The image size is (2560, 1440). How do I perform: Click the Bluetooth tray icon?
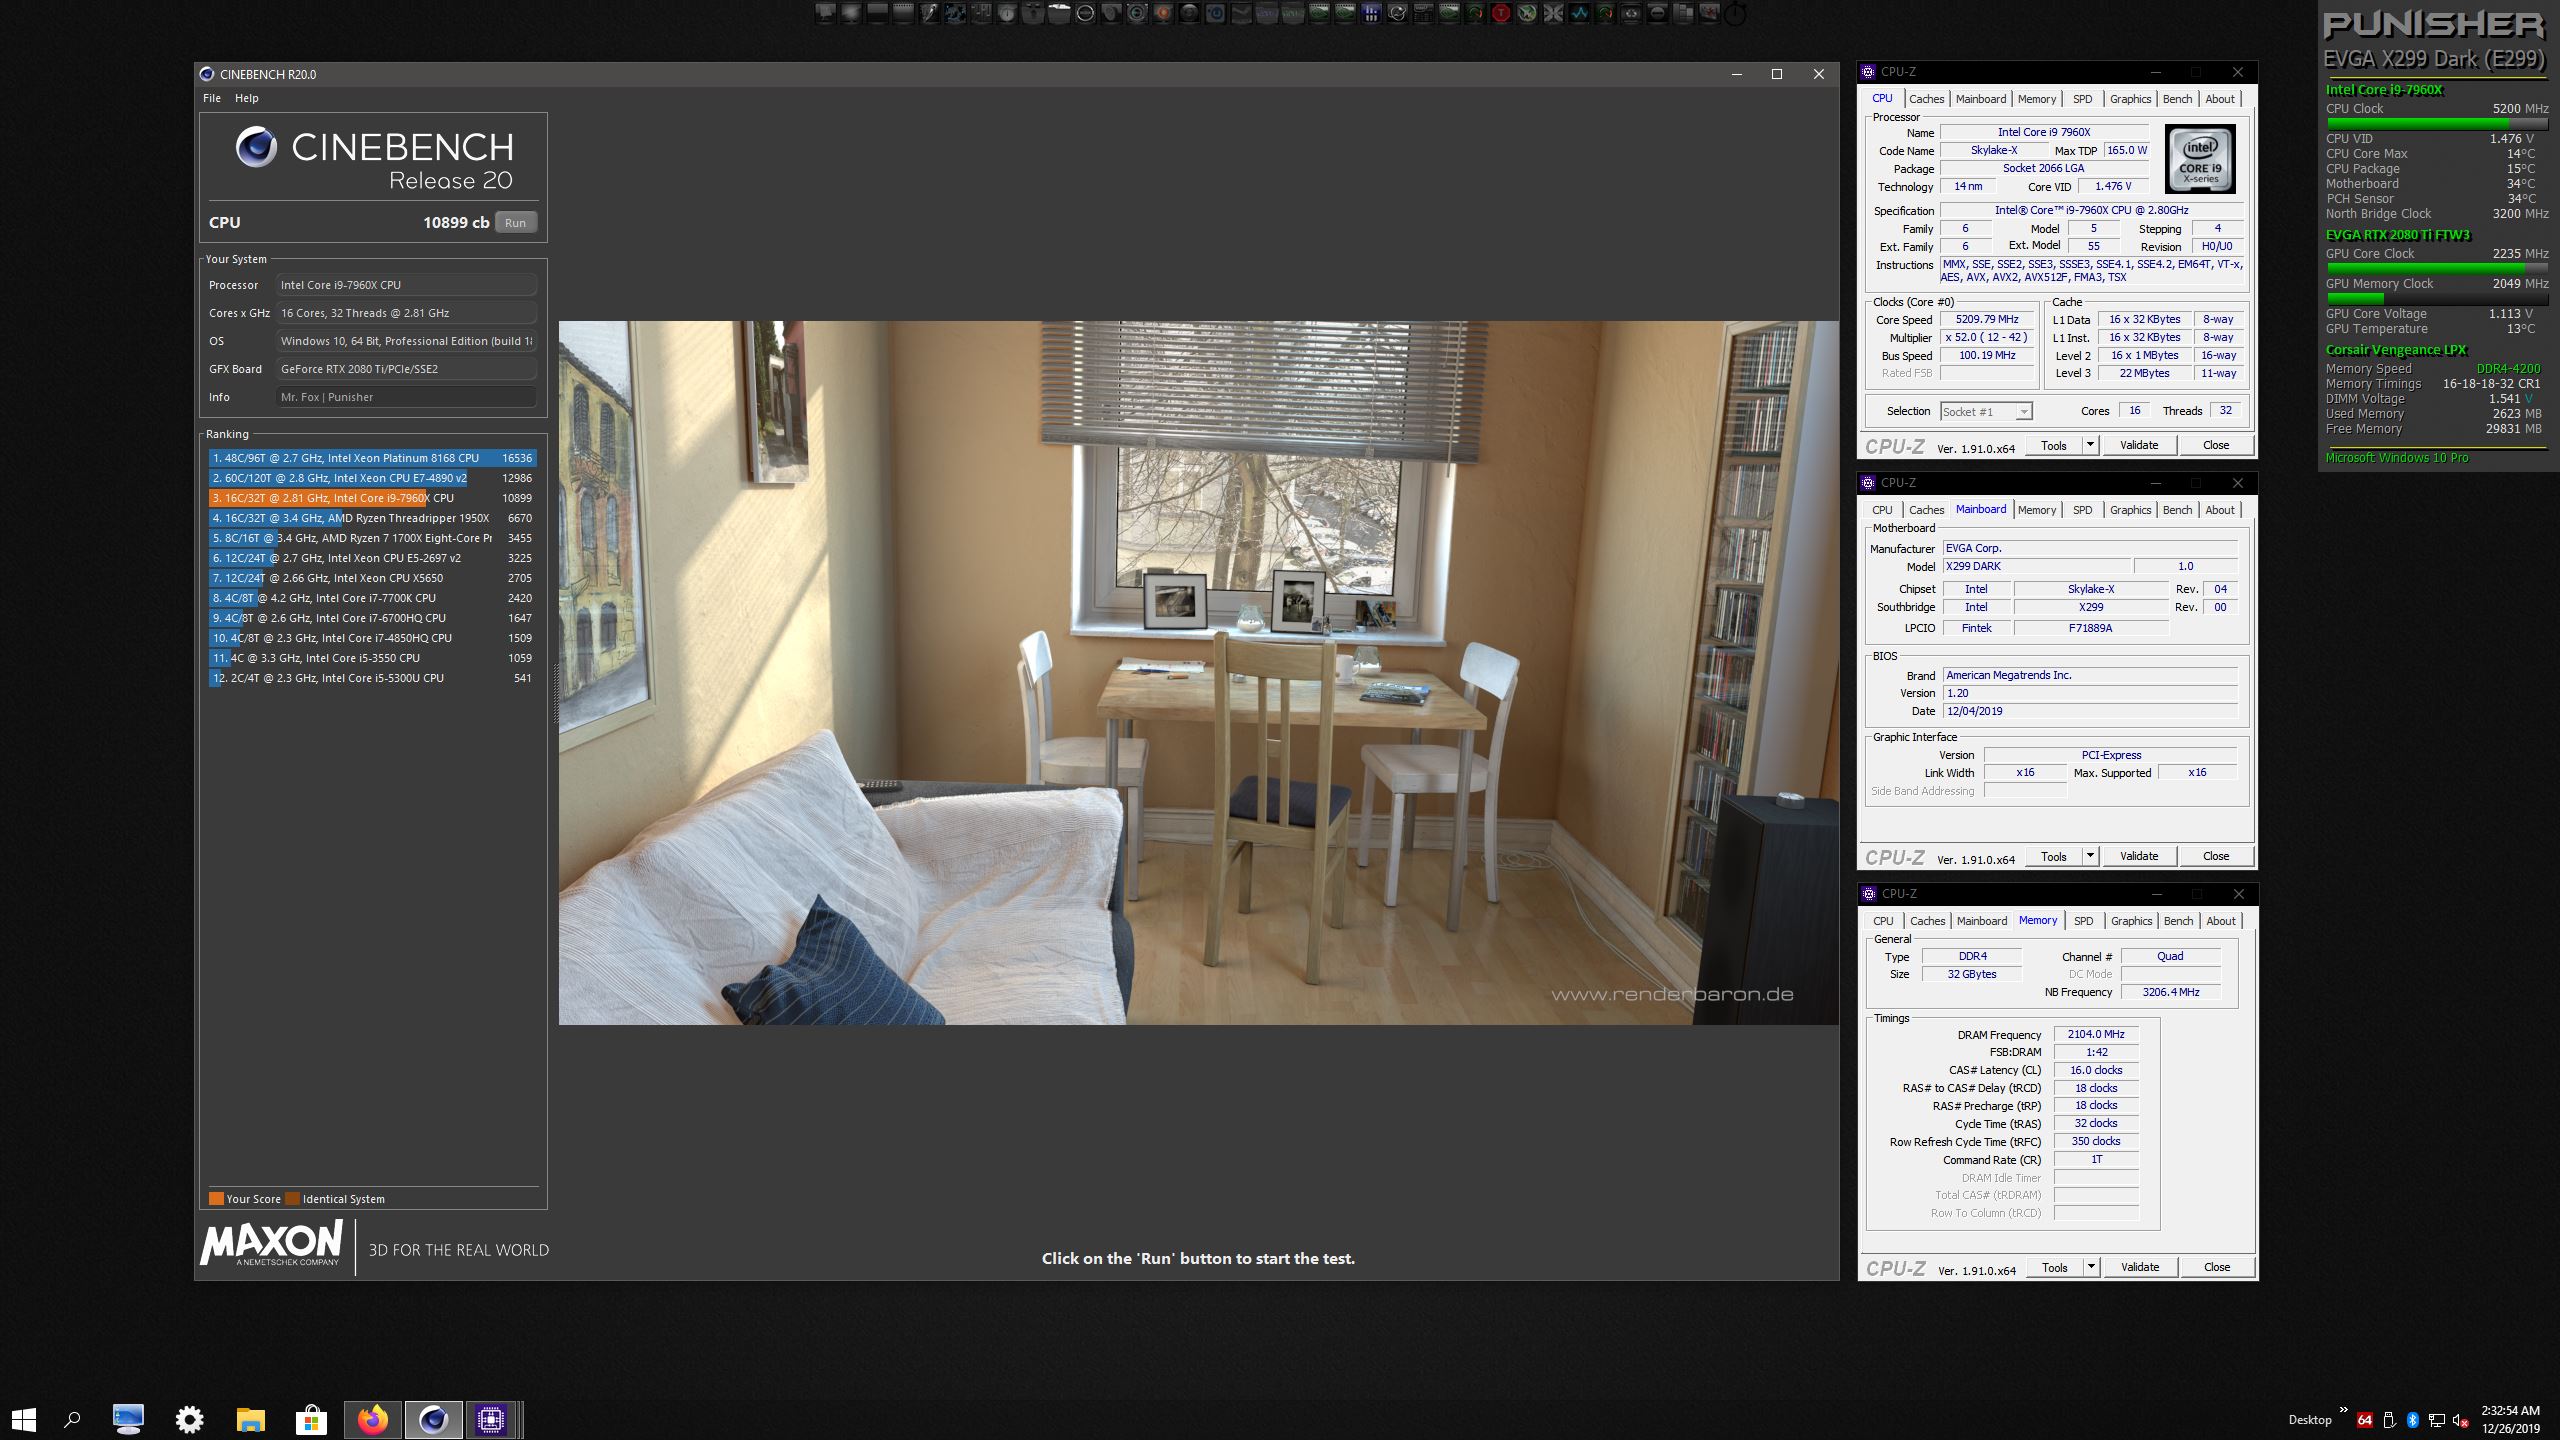tap(2412, 1420)
